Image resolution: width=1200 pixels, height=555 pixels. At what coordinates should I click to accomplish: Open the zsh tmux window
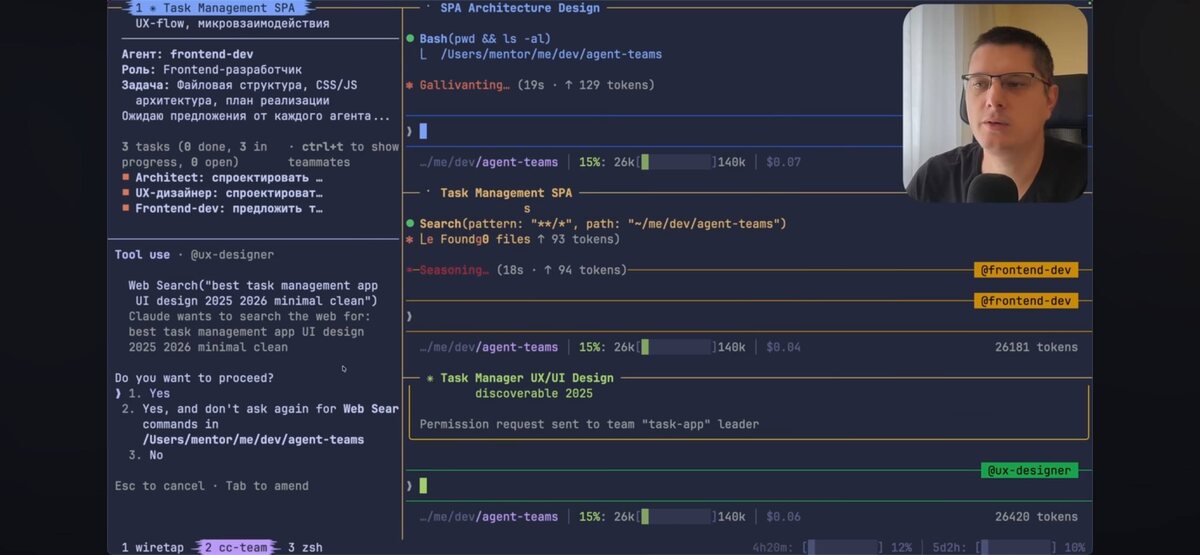pyautogui.click(x=305, y=547)
